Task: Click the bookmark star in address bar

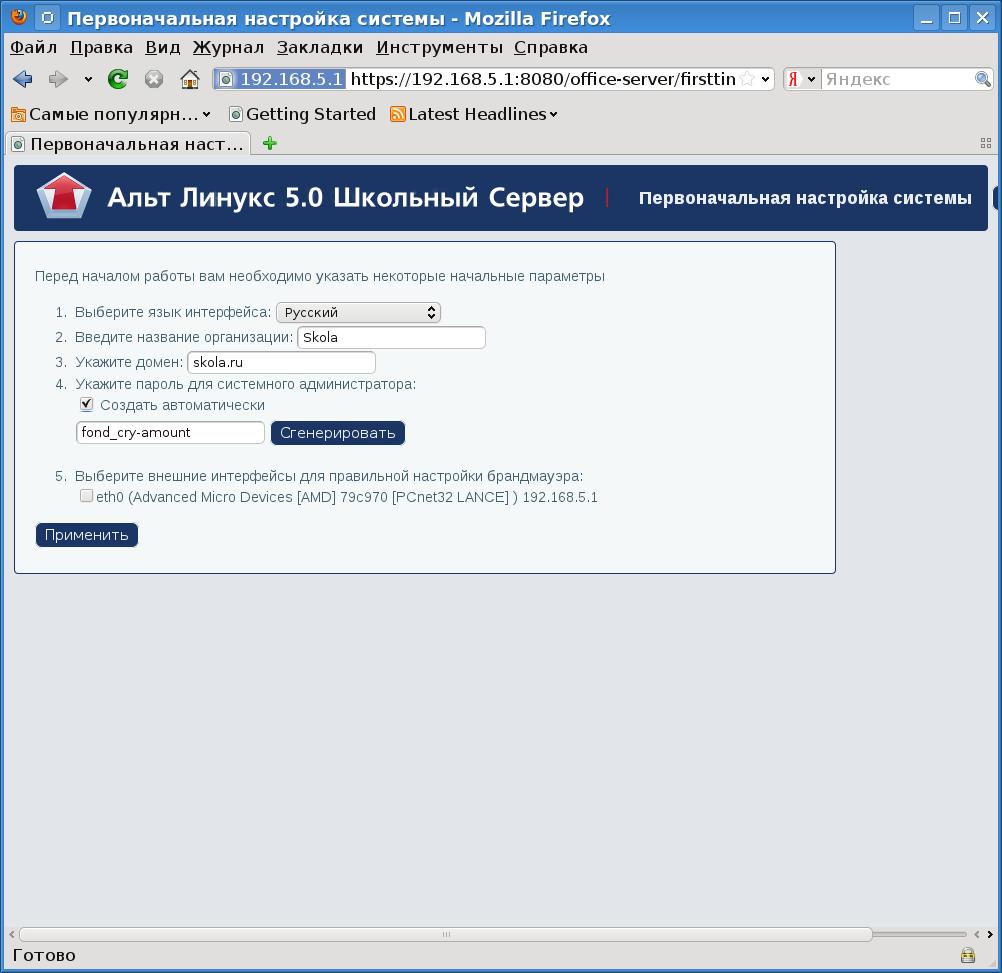Action: pyautogui.click(x=747, y=79)
